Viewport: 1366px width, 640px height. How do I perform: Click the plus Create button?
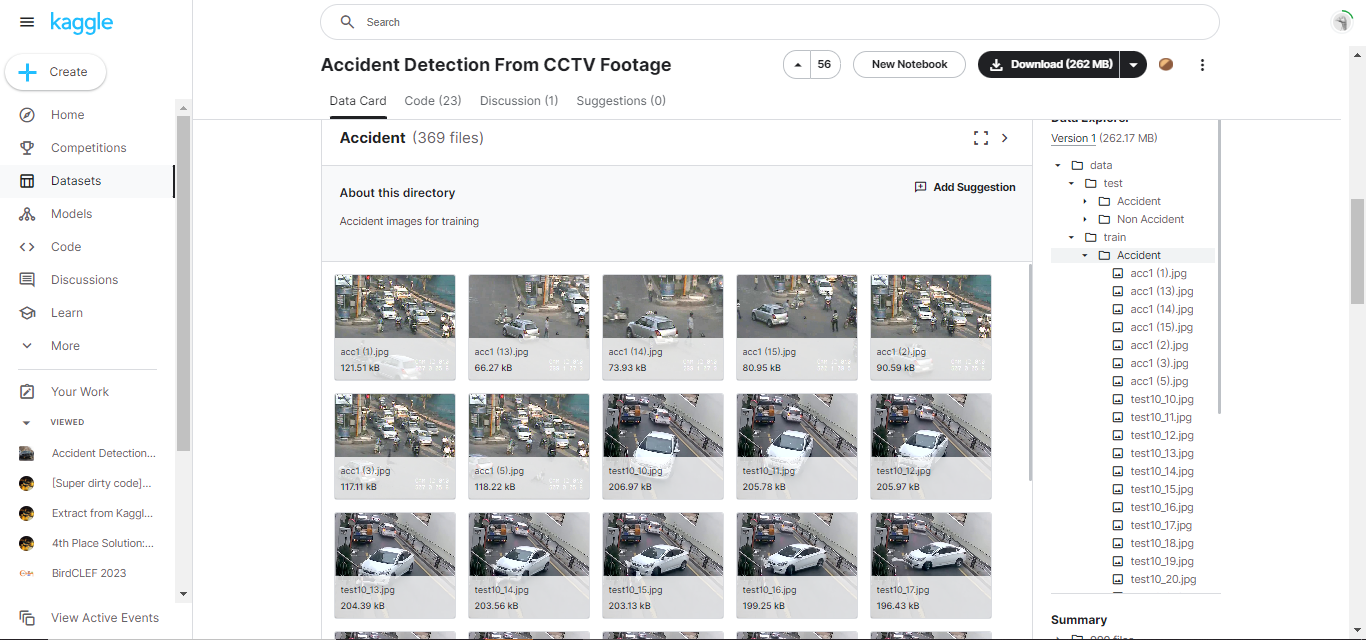56,72
